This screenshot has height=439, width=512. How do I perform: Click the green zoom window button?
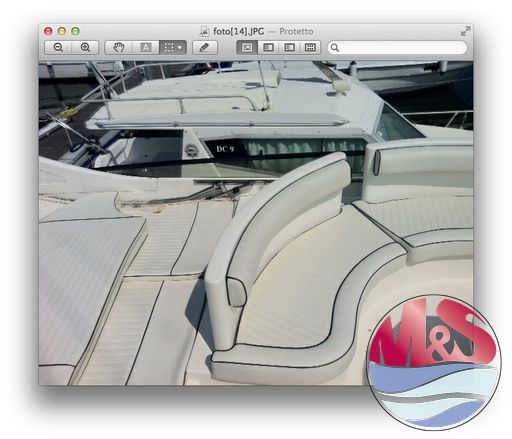[x=75, y=31]
